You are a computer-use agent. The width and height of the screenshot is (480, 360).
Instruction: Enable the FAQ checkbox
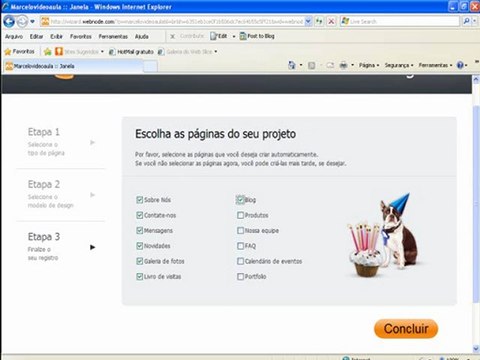click(240, 246)
